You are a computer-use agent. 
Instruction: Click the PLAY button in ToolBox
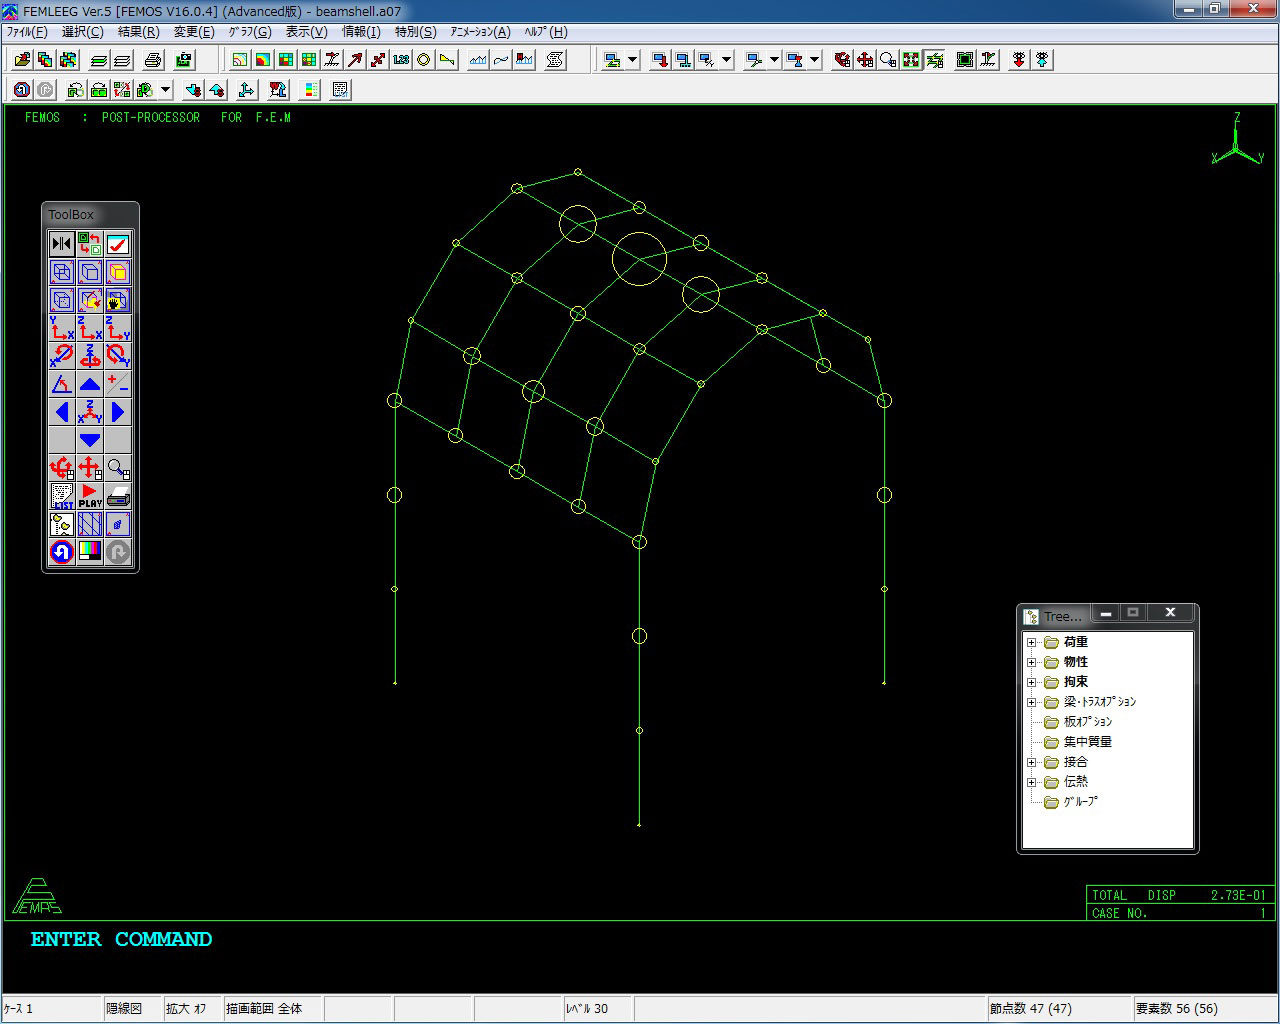(x=90, y=496)
